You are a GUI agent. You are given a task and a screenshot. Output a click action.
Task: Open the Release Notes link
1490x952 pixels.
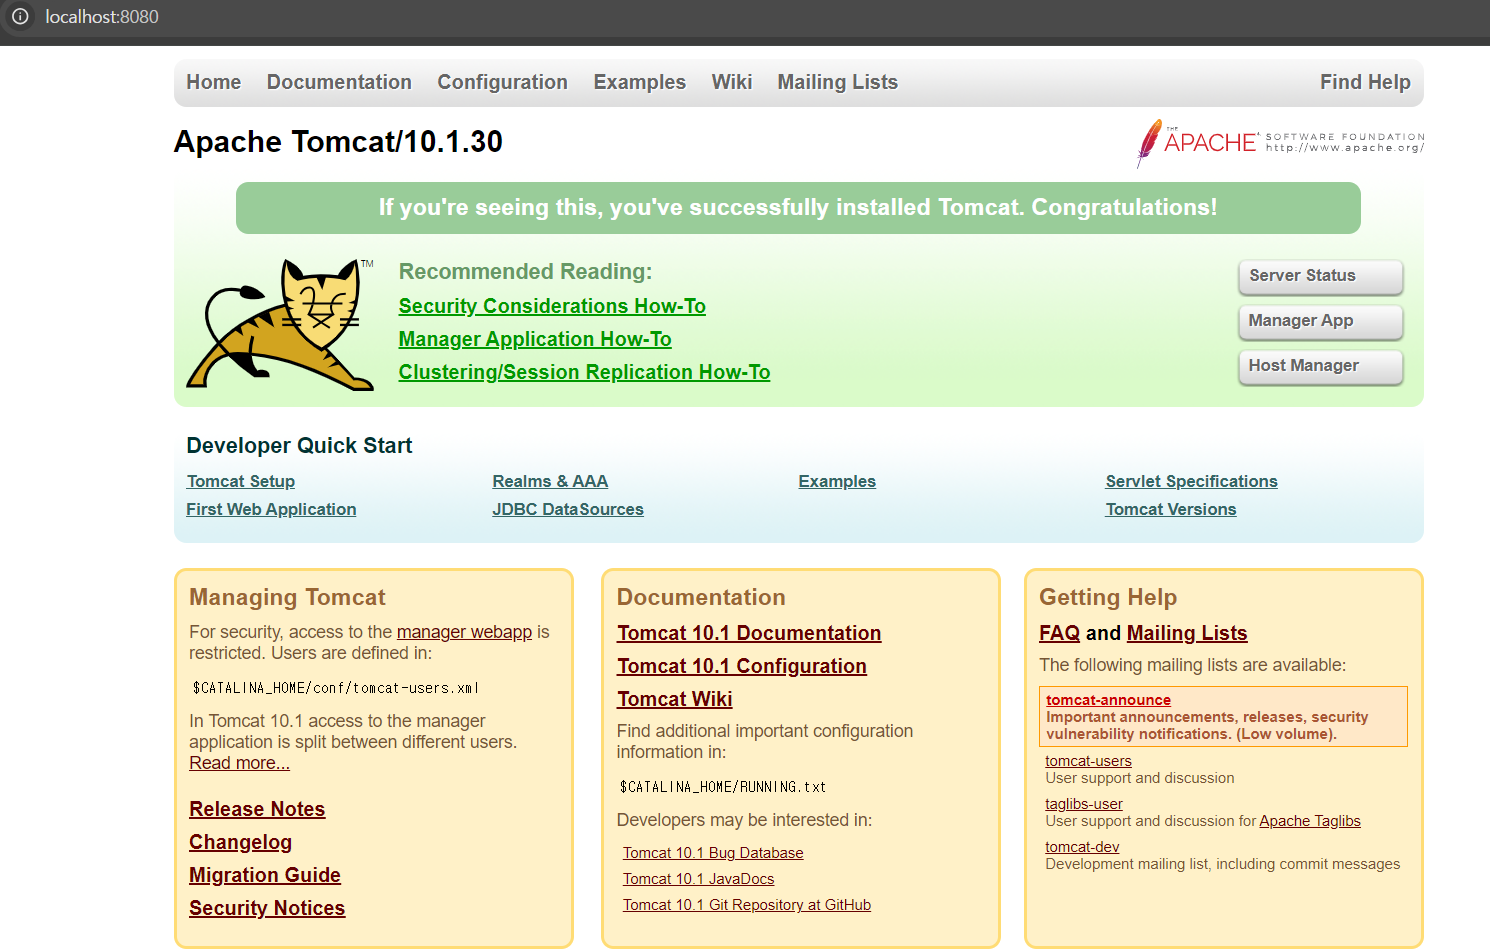pyautogui.click(x=257, y=809)
